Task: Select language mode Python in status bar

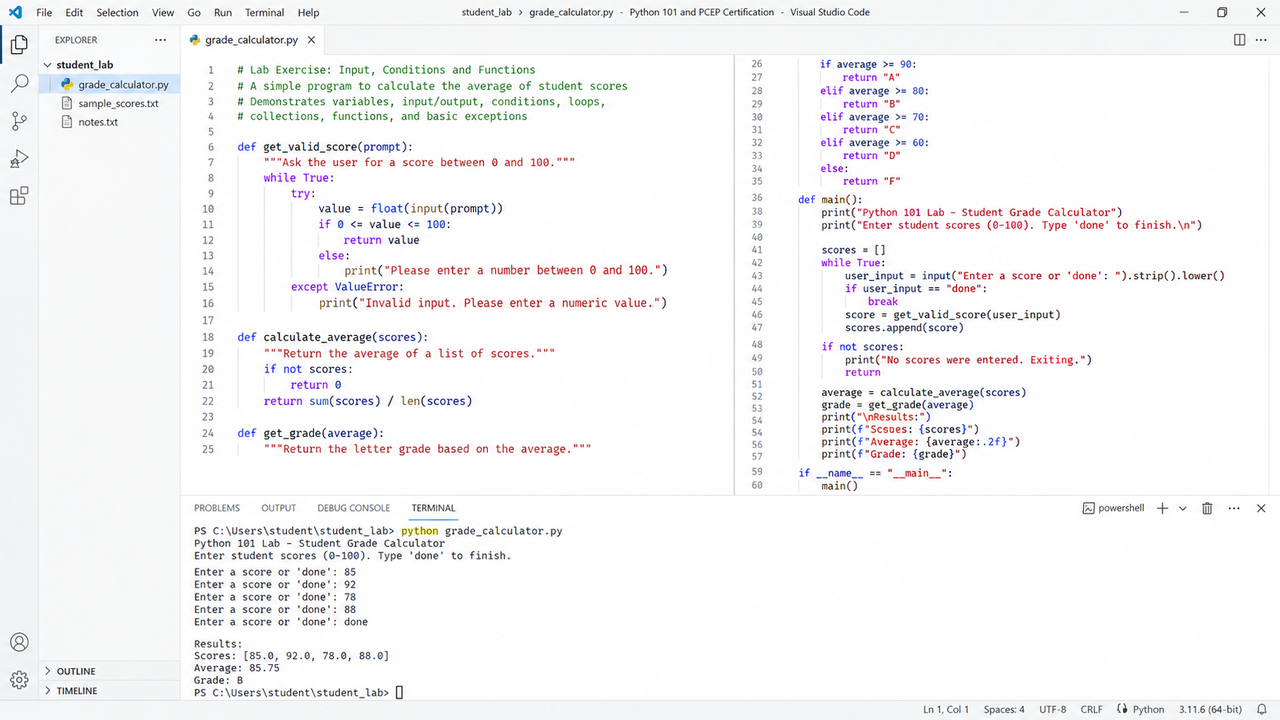Action: click(1141, 709)
